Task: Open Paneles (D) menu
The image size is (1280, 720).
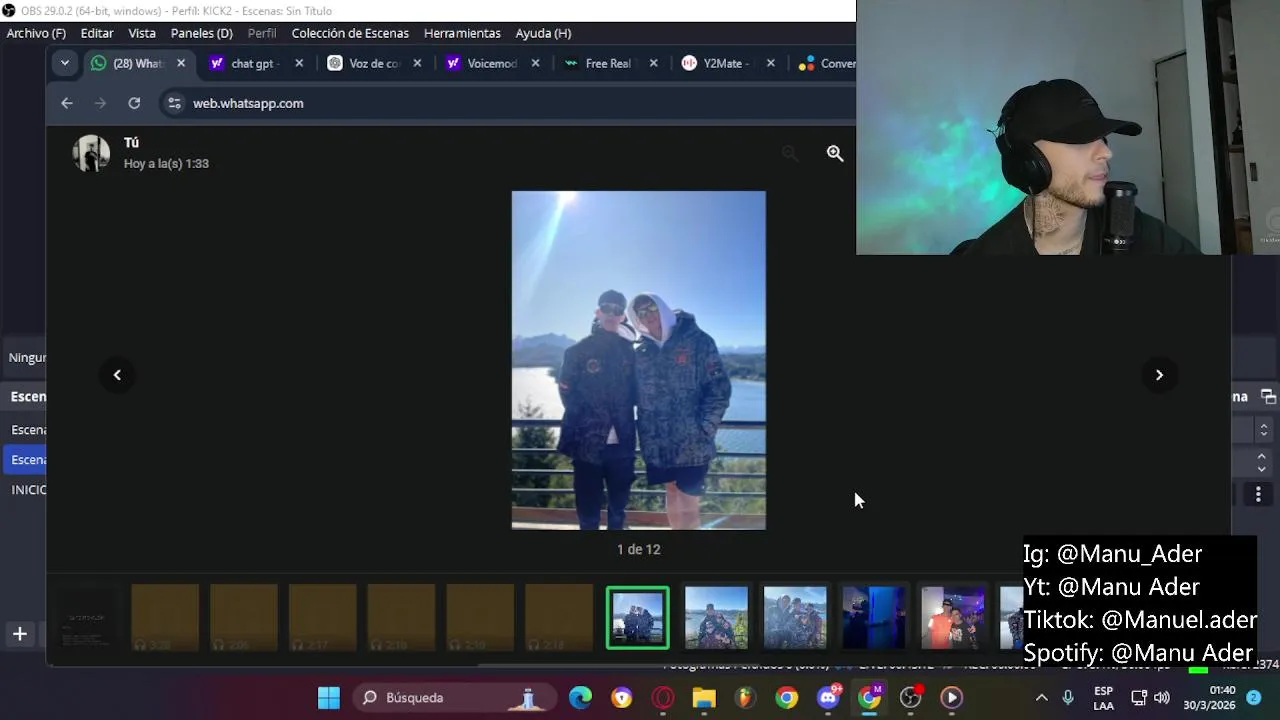Action: 202,33
